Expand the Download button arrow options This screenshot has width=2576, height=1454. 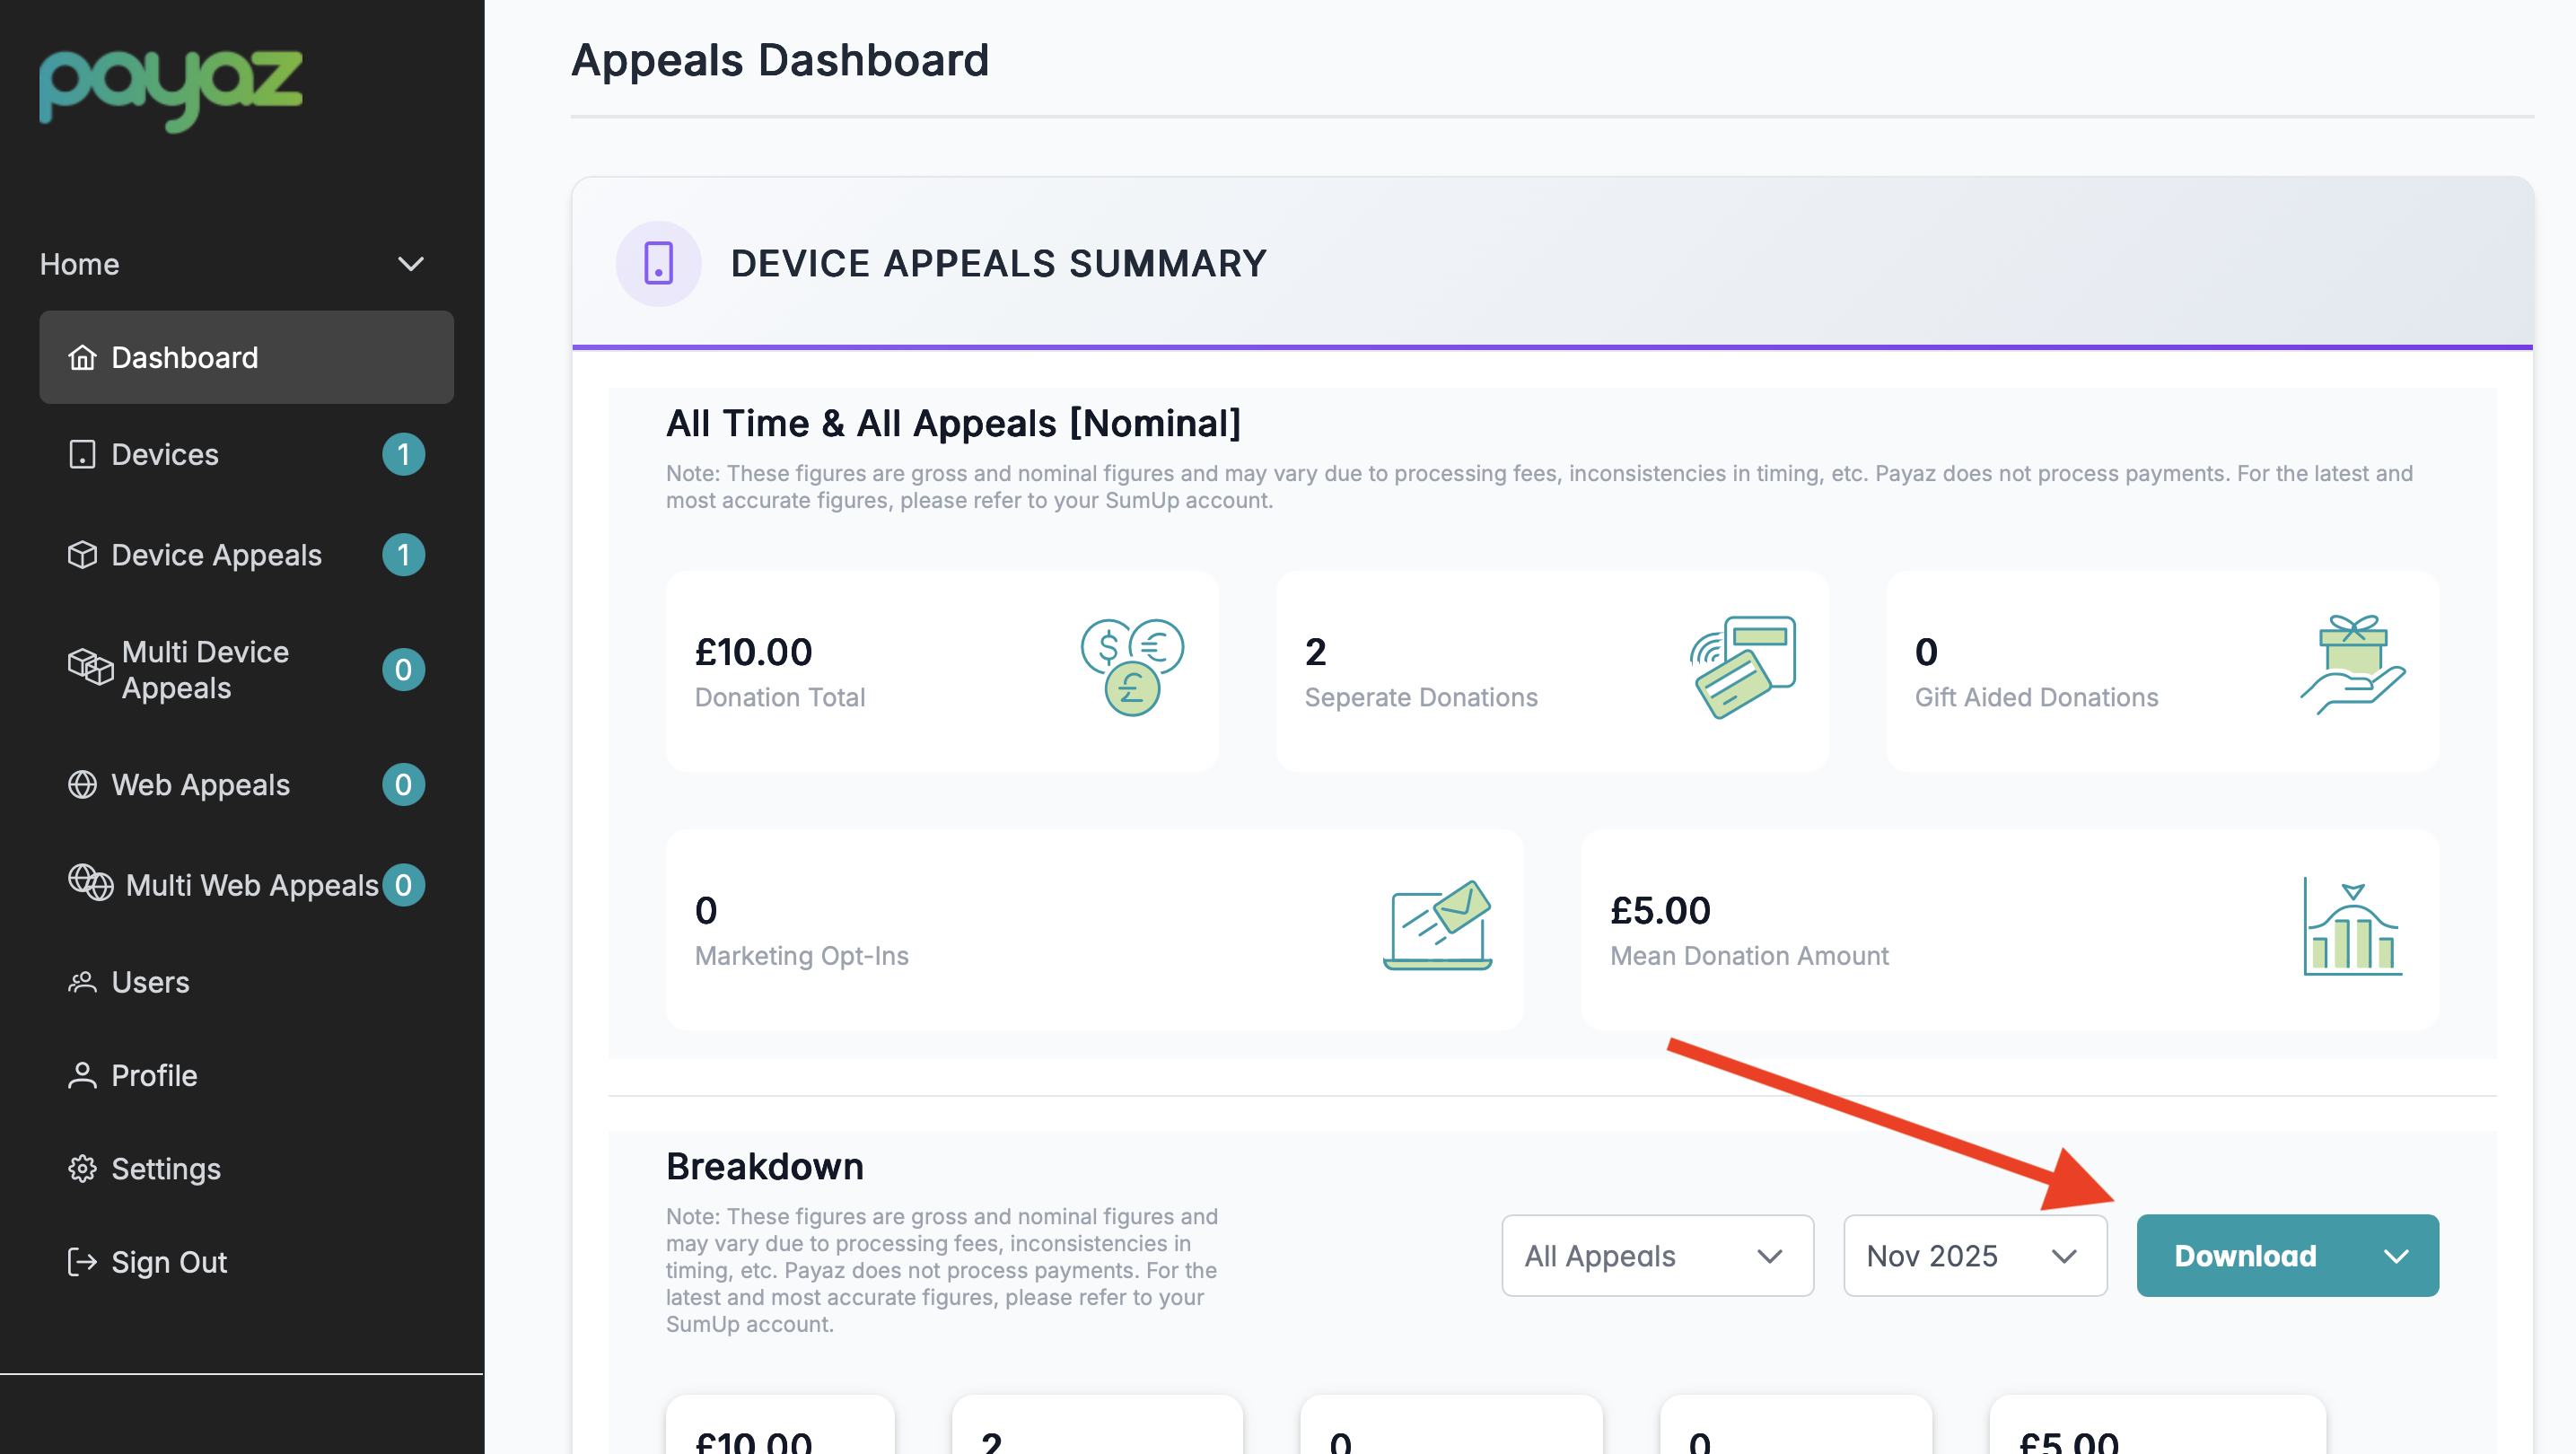2396,1257
